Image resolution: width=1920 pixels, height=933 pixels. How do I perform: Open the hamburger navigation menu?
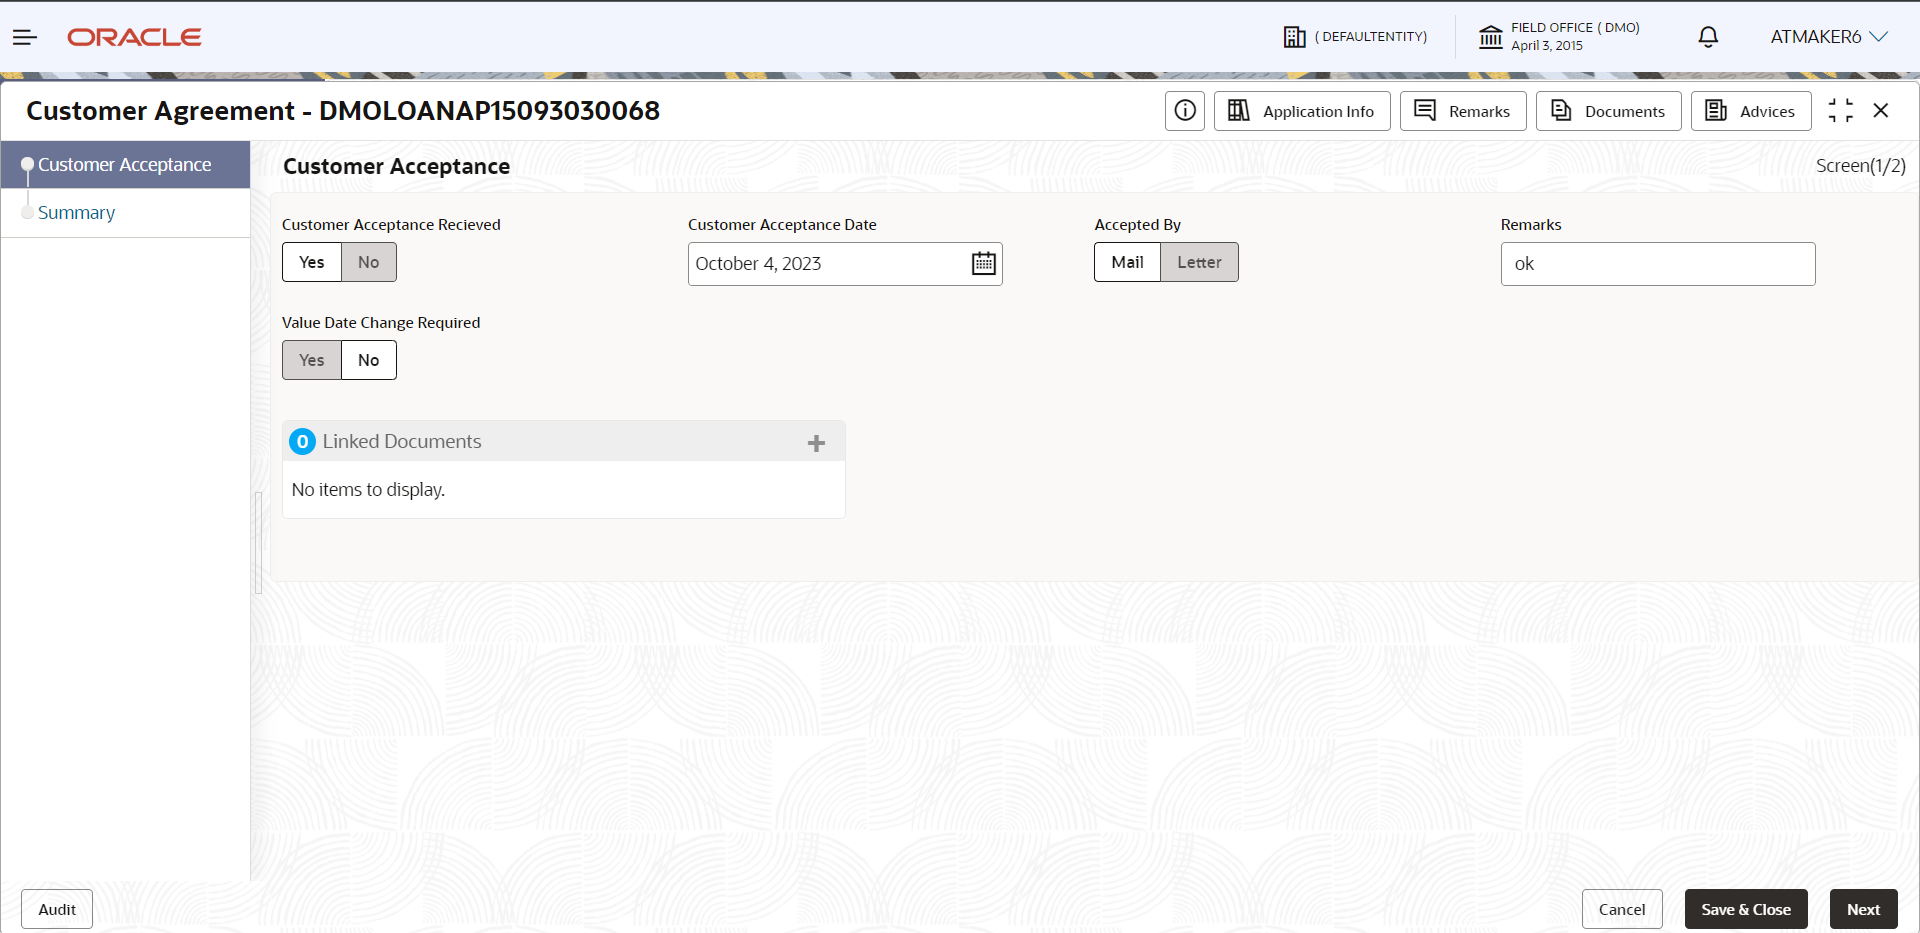[25, 37]
